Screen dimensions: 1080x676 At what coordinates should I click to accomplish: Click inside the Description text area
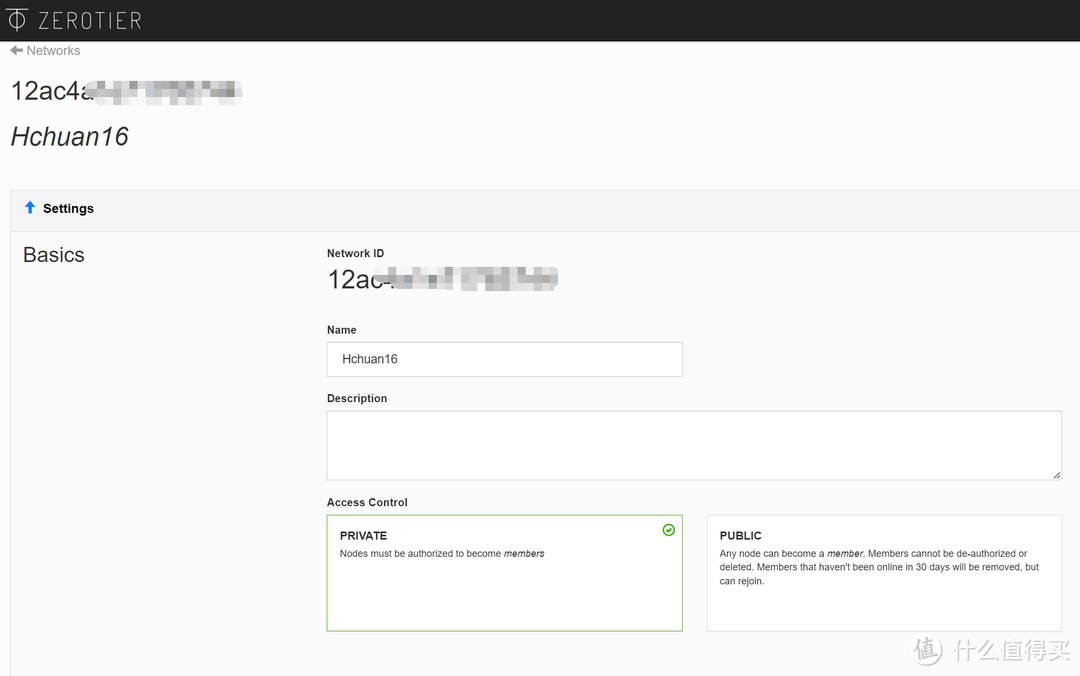(694, 445)
